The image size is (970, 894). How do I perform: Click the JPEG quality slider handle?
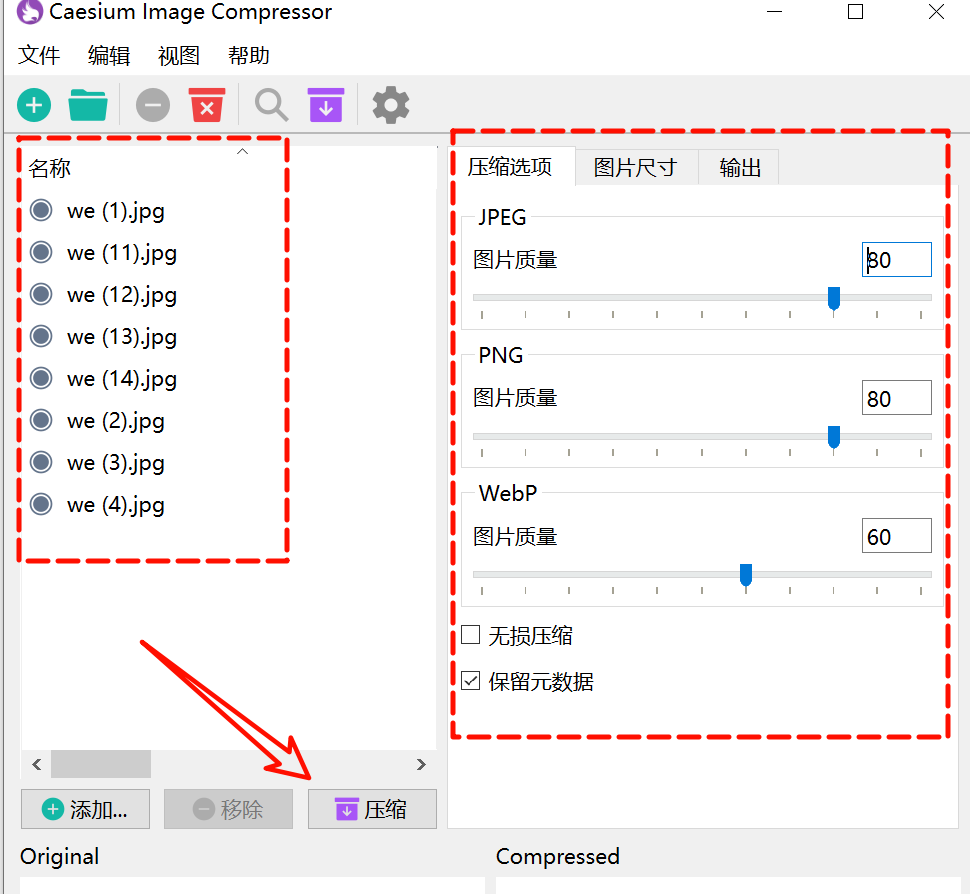point(834,298)
